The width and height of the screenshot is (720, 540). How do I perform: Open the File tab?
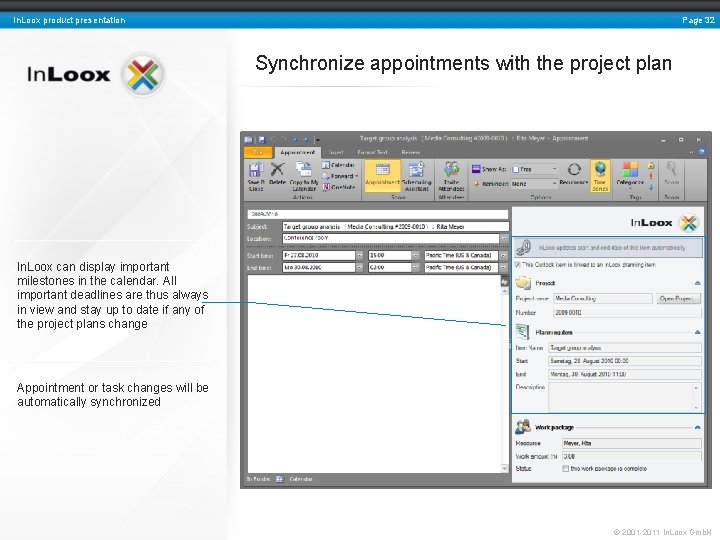point(258,152)
